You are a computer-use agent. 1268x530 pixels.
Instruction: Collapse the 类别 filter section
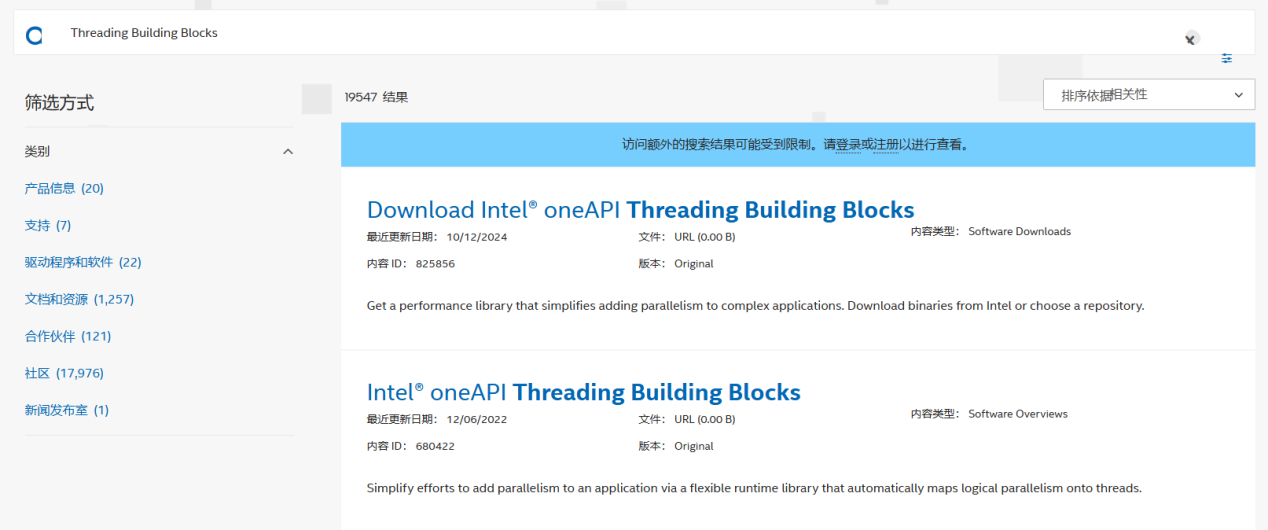tap(288, 152)
